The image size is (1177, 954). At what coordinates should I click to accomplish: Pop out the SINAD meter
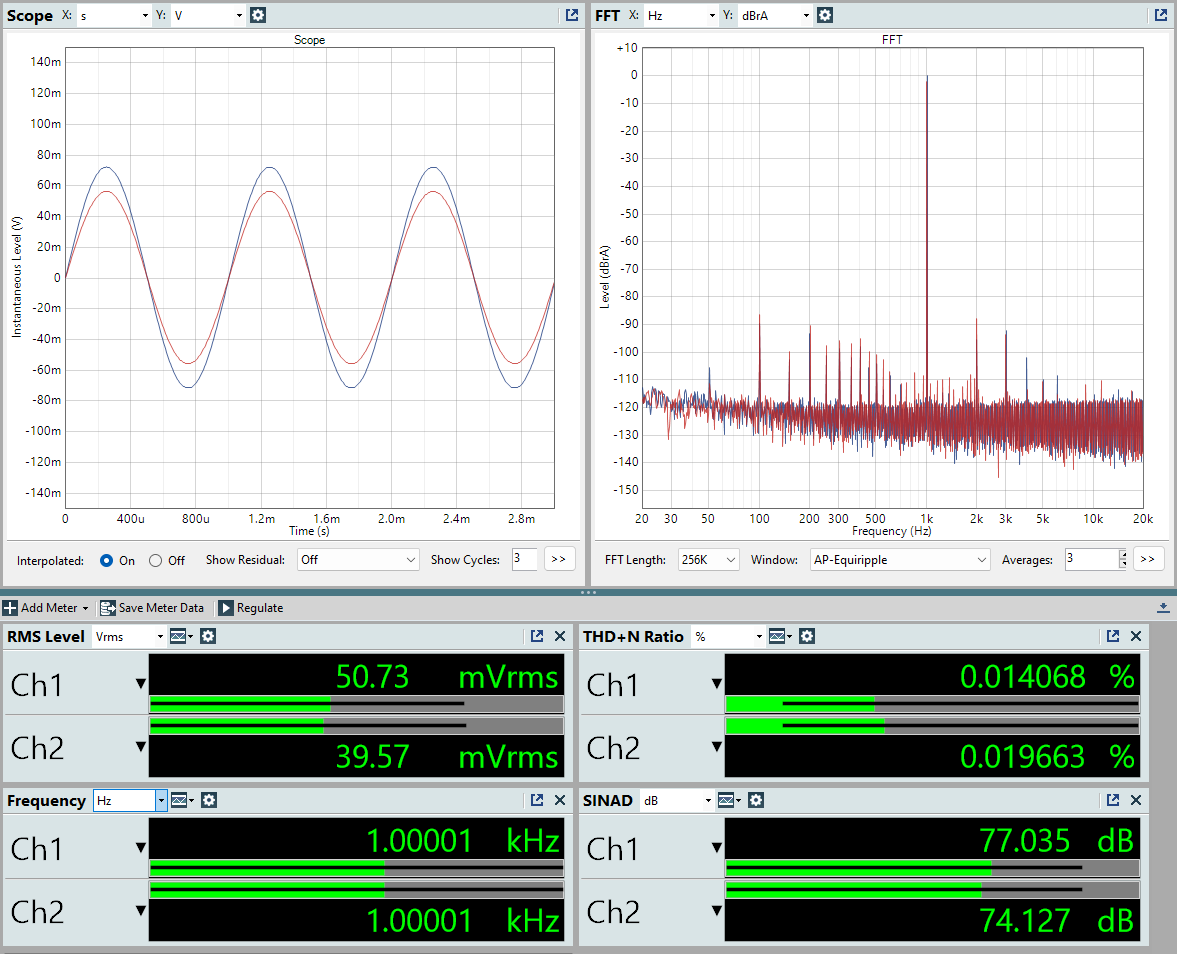click(x=1112, y=800)
